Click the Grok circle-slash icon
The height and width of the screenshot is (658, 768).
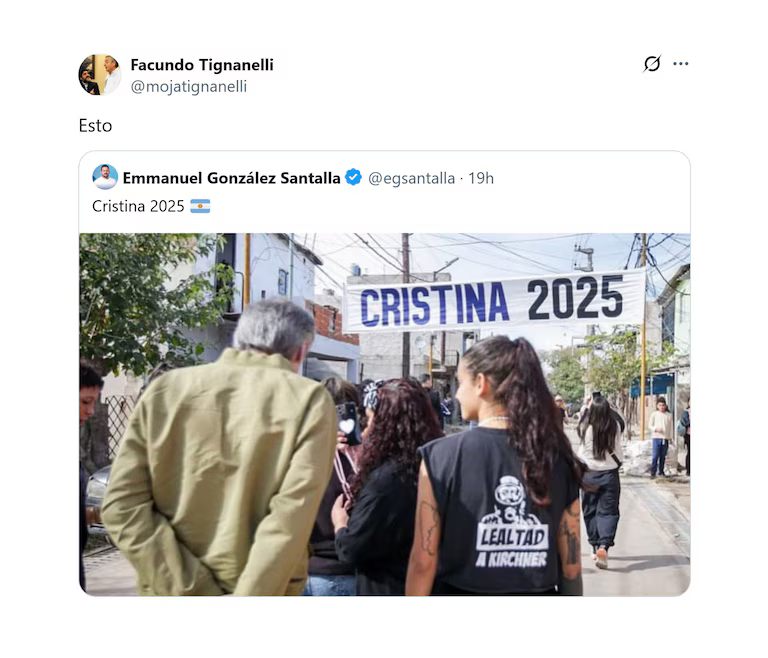coord(652,64)
